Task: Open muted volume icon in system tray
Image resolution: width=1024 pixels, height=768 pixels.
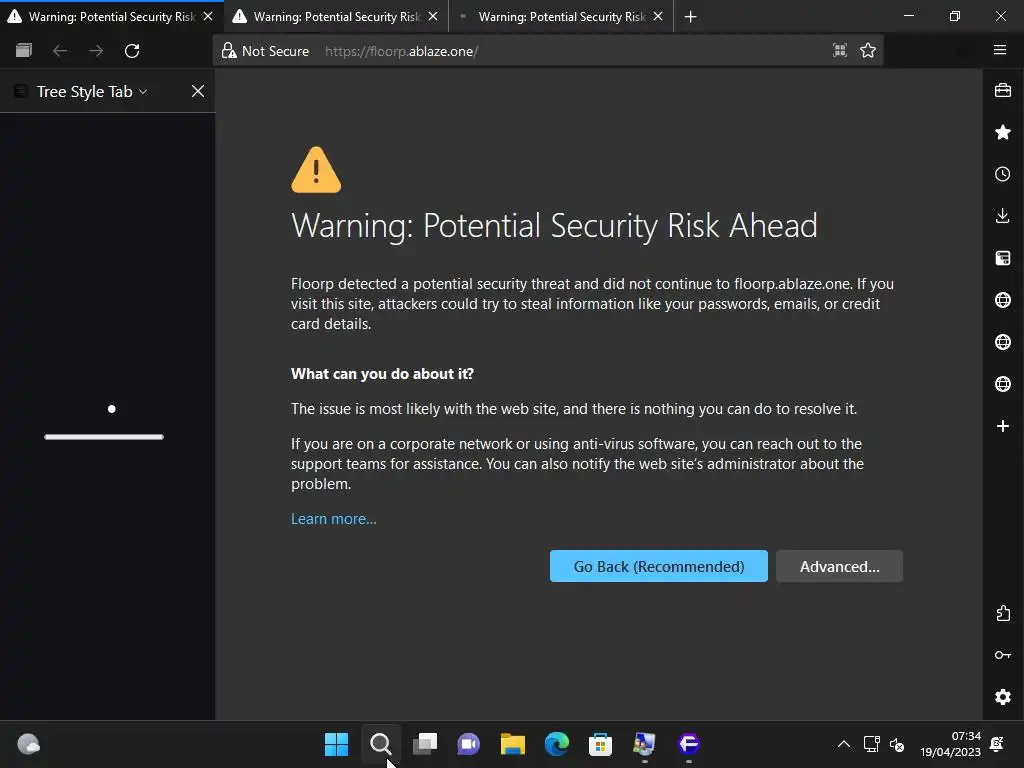Action: (897, 744)
